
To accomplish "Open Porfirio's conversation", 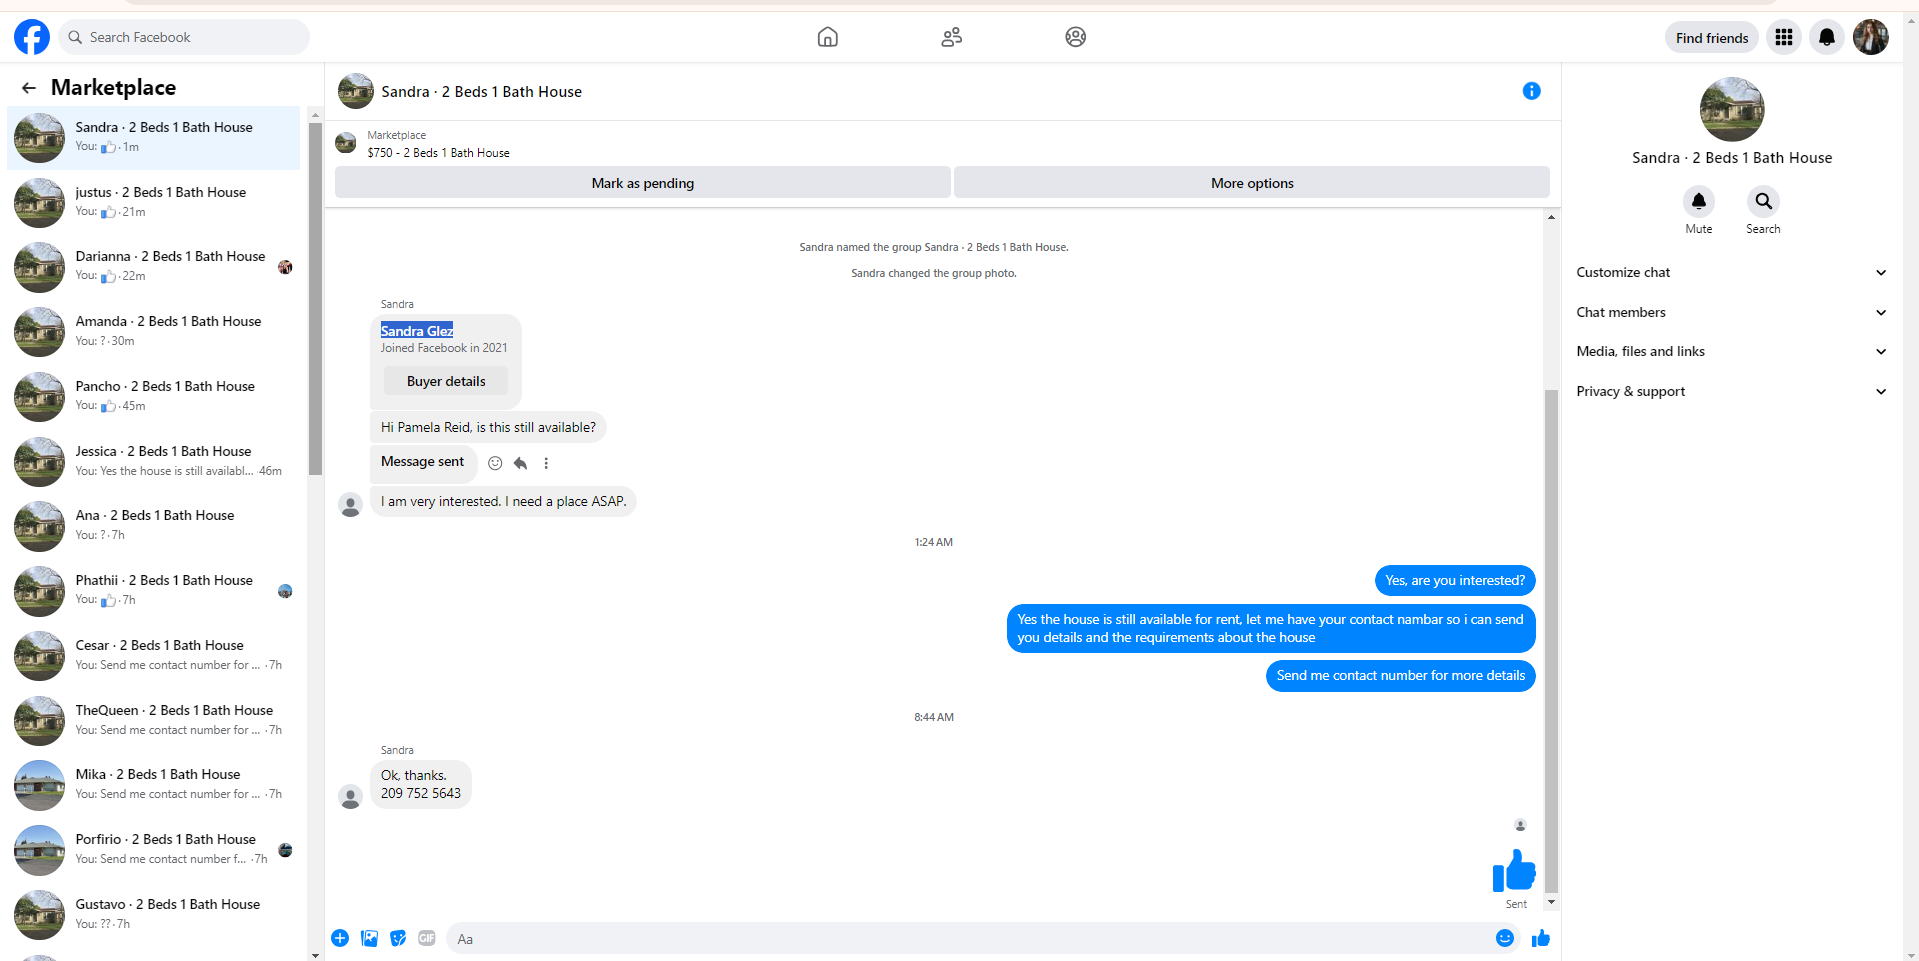I will 154,849.
